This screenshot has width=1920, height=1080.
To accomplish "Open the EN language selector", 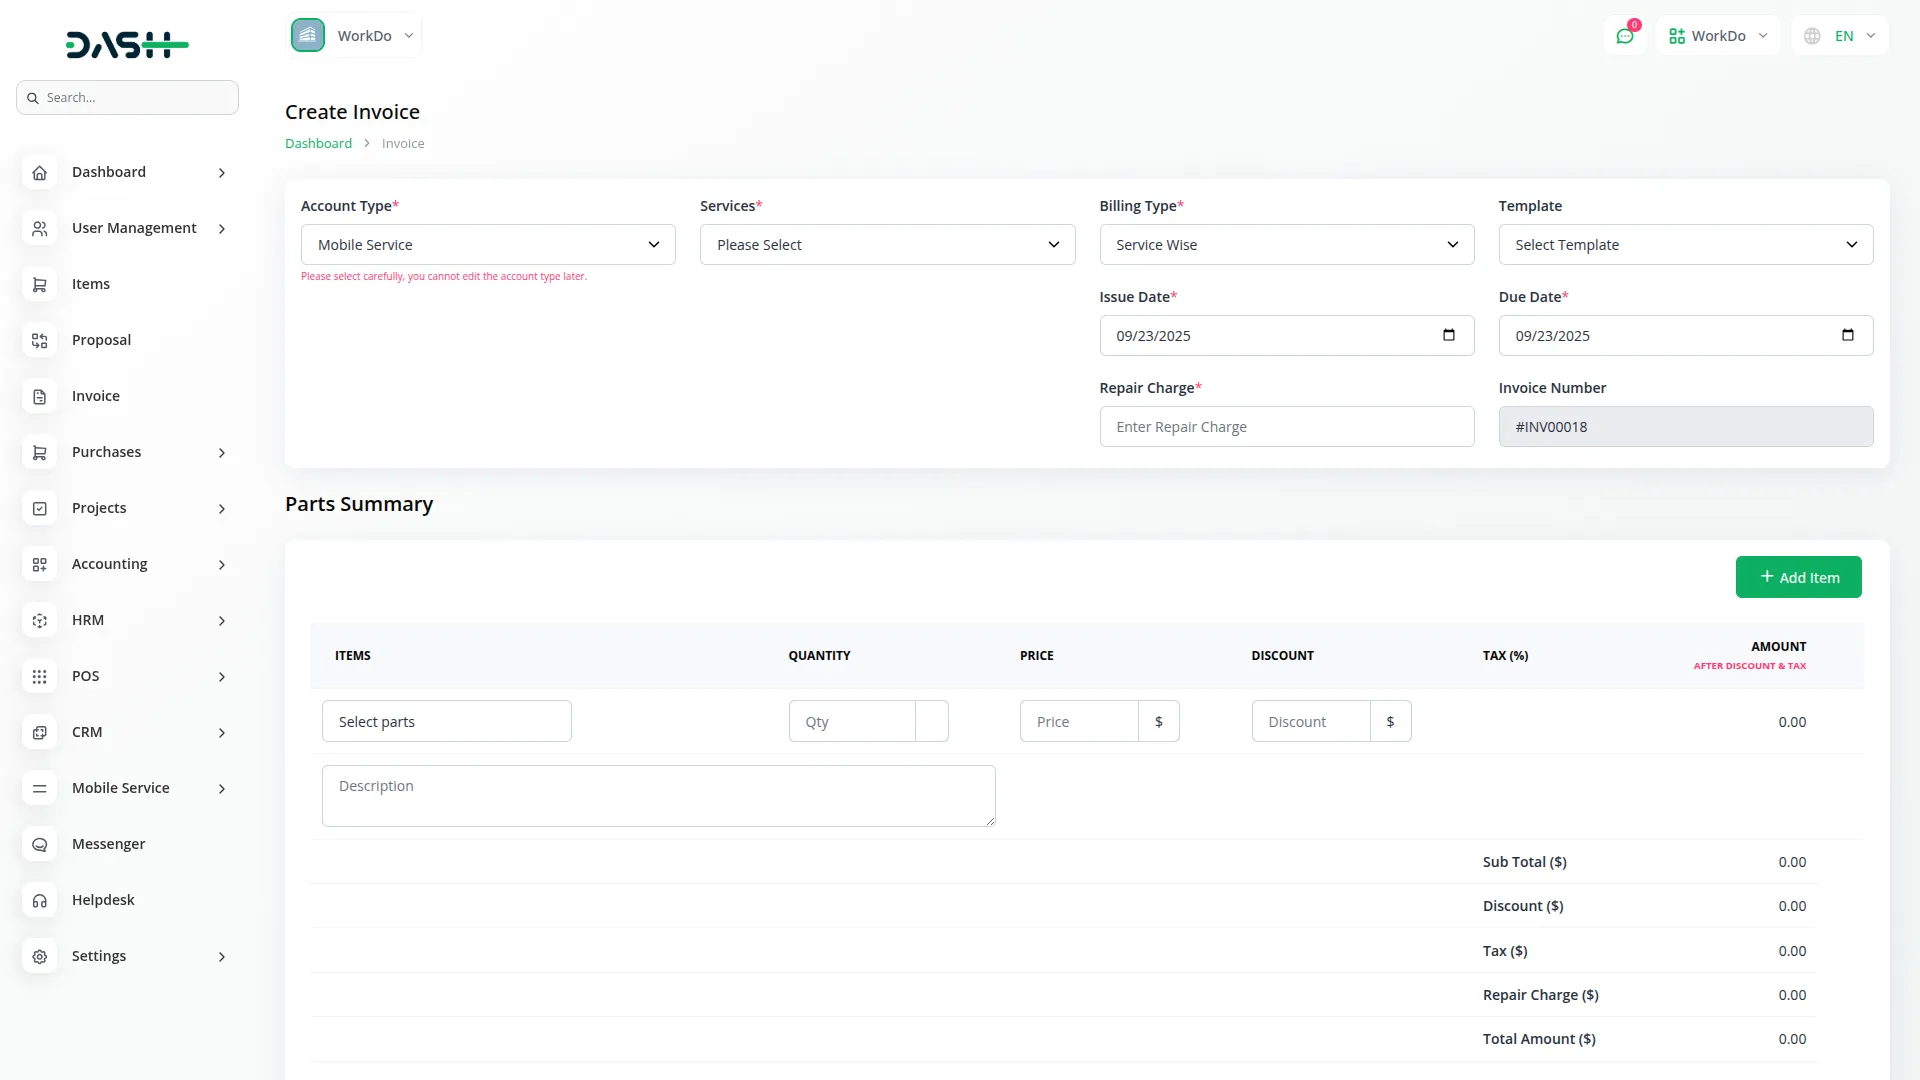I will (1840, 35).
